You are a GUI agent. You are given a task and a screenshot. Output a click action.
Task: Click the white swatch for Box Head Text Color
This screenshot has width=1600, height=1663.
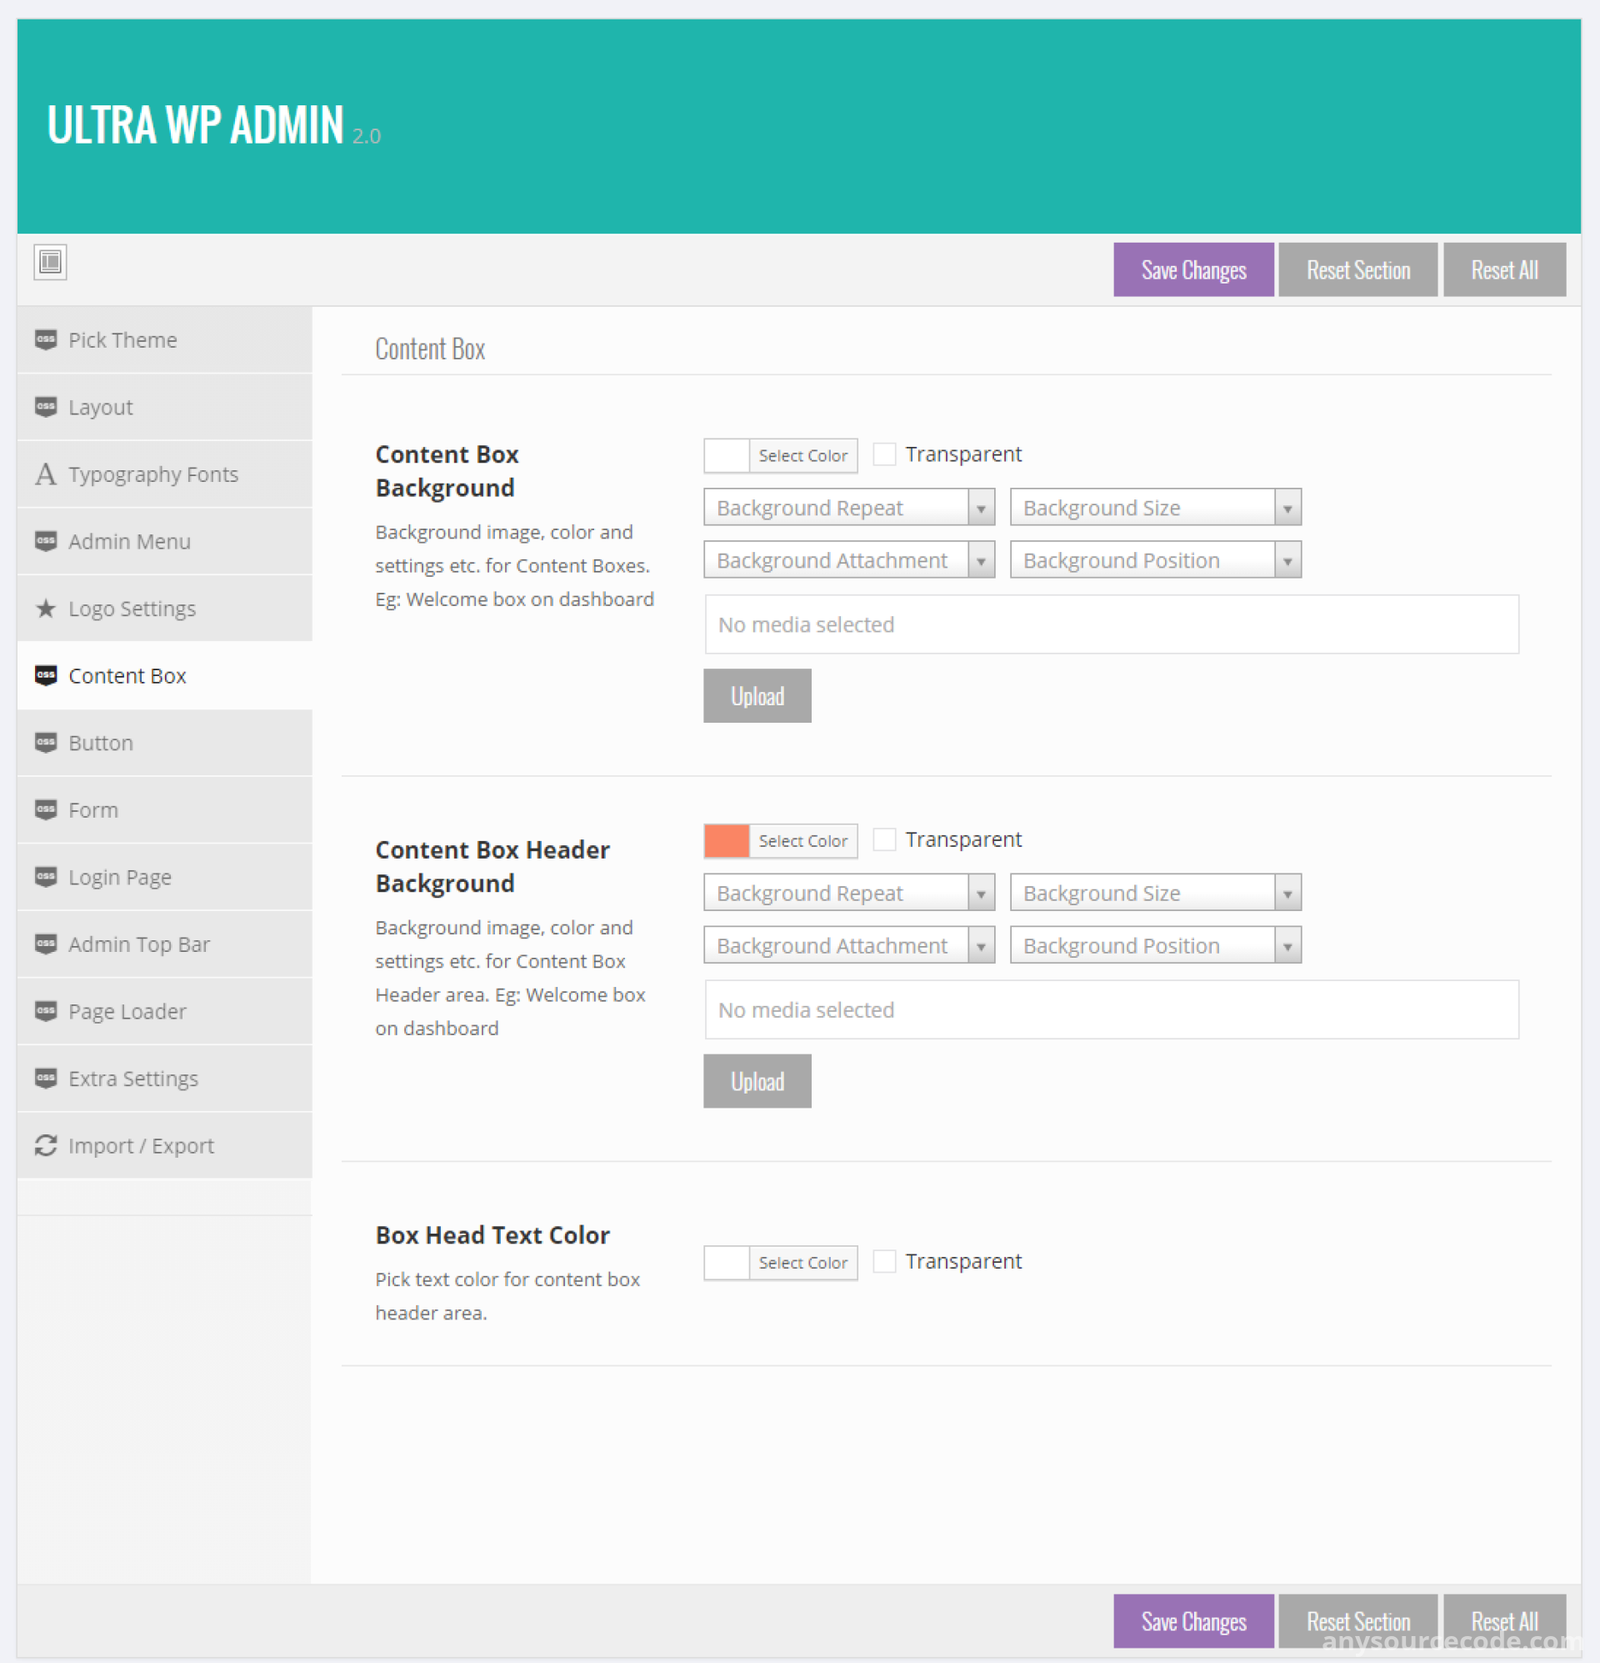tap(727, 1263)
